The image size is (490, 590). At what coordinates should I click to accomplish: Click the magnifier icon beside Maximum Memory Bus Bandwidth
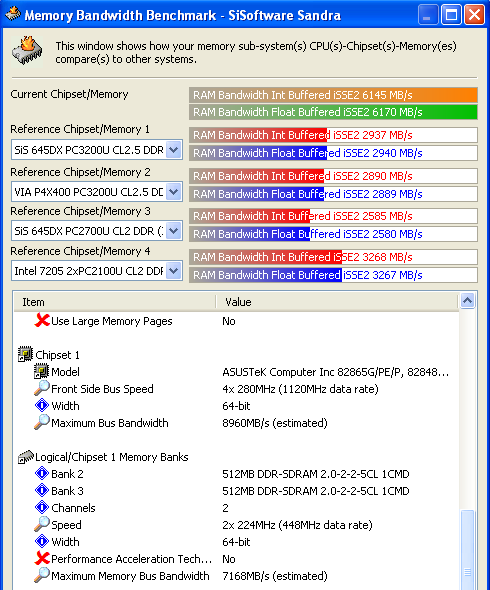(41, 575)
